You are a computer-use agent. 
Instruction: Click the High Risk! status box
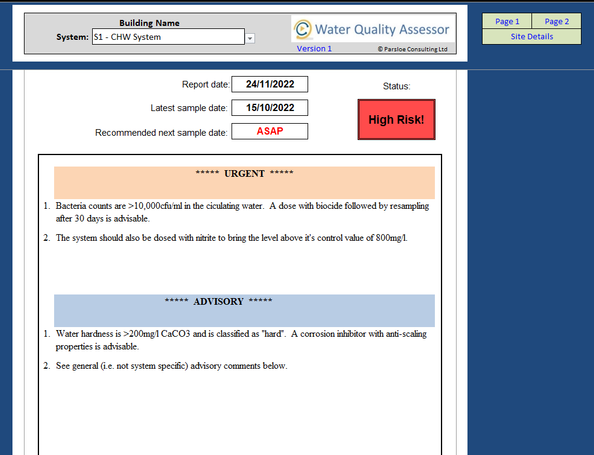(396, 120)
